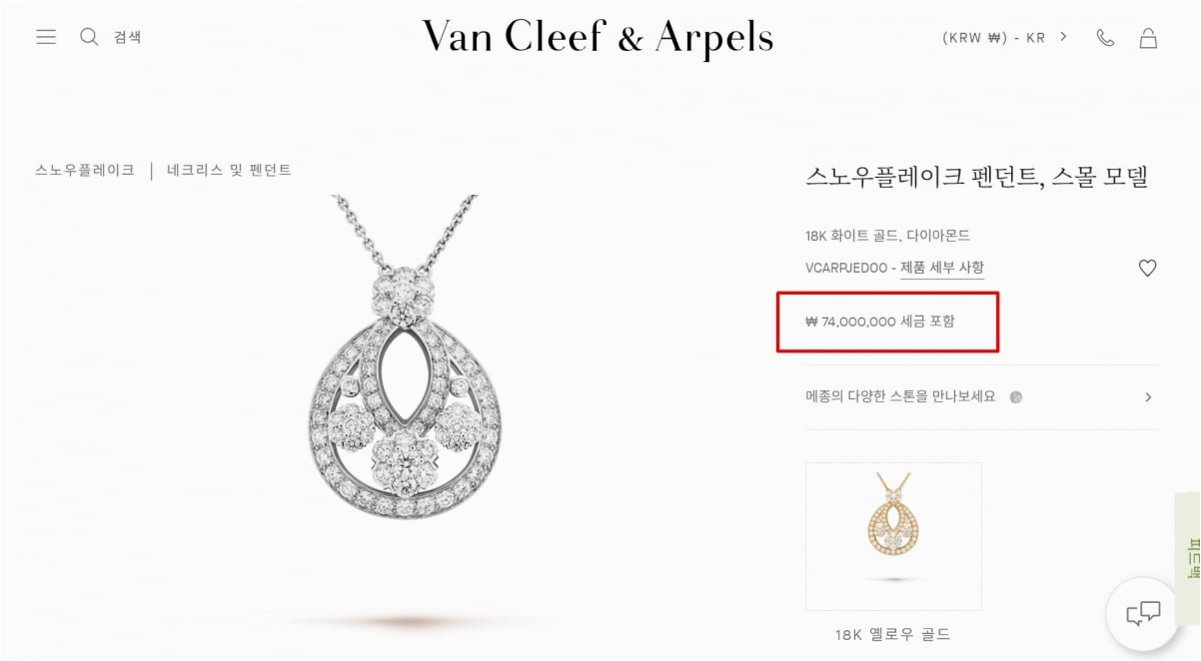Click the 검색 search text field
Screen dimensions: 1201x661
tap(127, 37)
